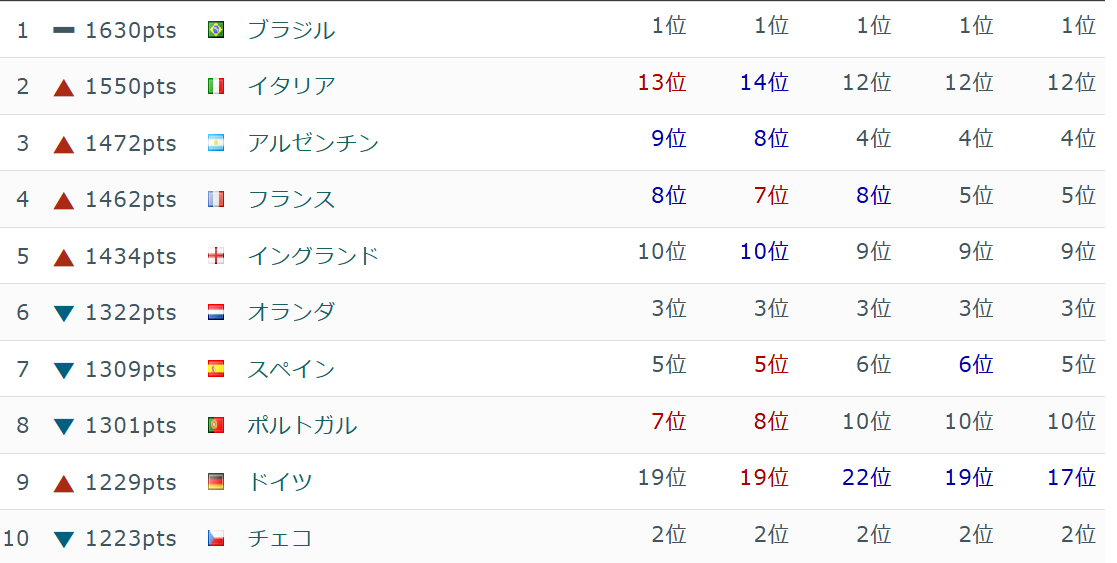Open the イングランド team link

tap(313, 256)
